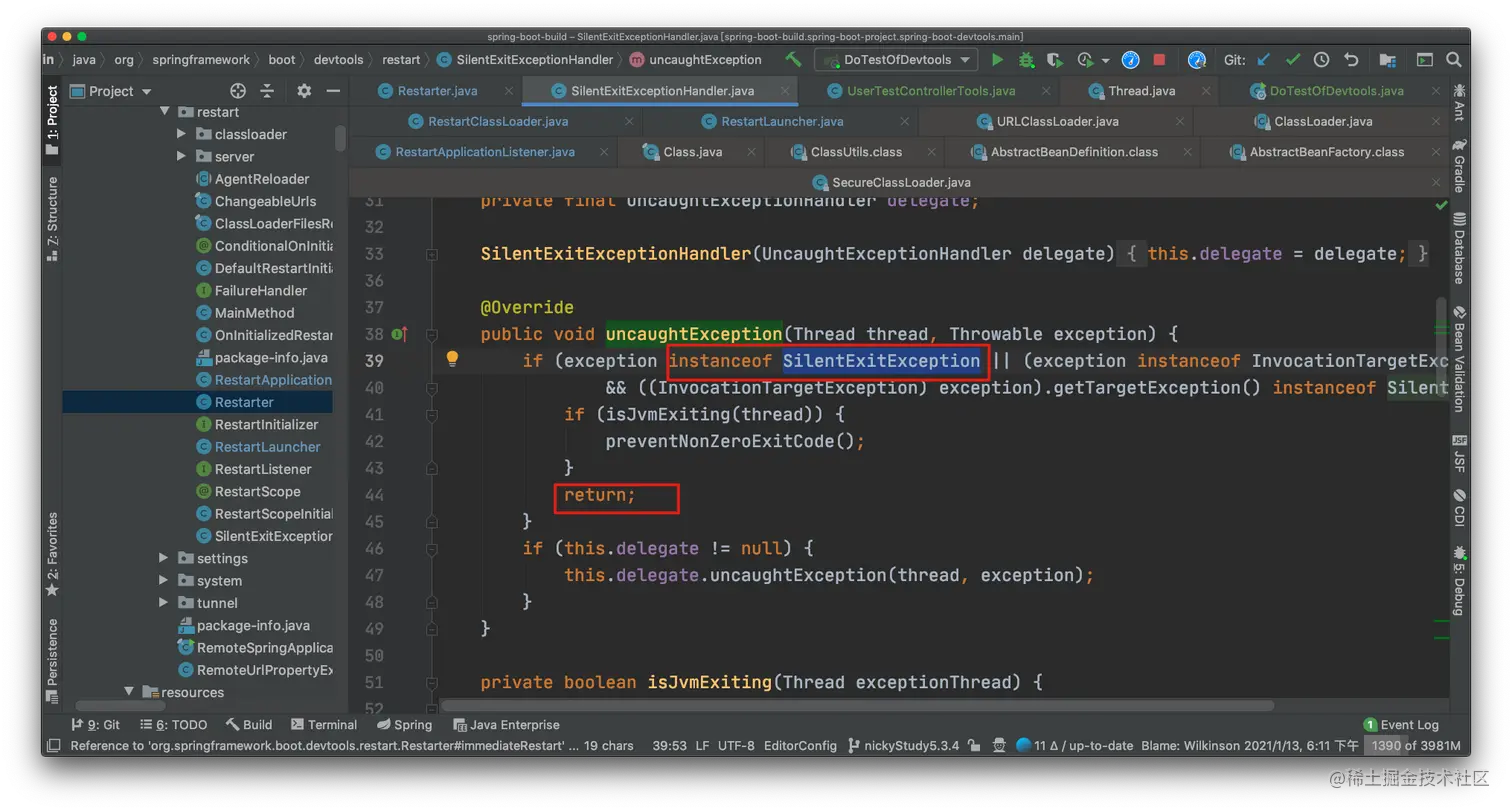Viewport: 1512px width, 811px height.
Task: Open the TODO tool window
Action: pos(175,725)
